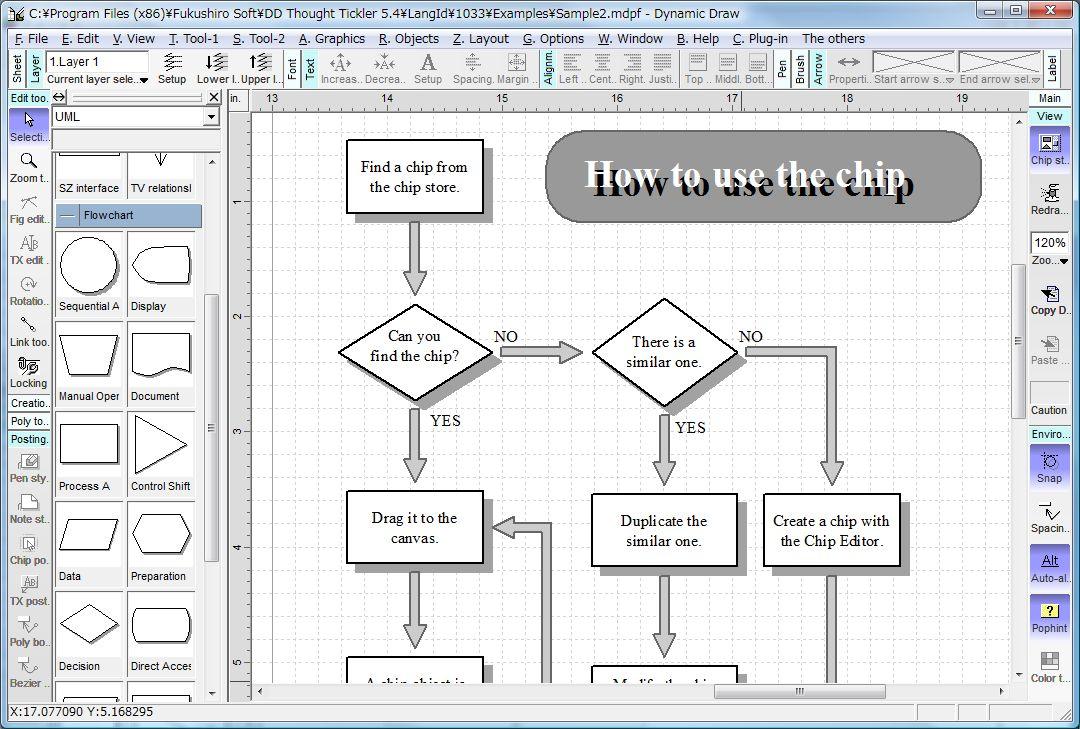Viewport: 1080px width, 729px height.
Task: Select the Rotation tool
Action: point(29,291)
